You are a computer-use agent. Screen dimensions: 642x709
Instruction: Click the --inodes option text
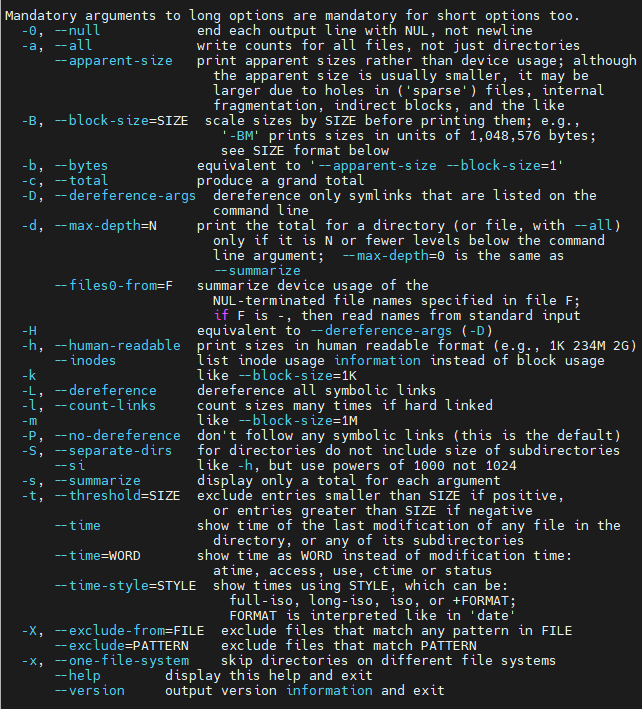85,361
